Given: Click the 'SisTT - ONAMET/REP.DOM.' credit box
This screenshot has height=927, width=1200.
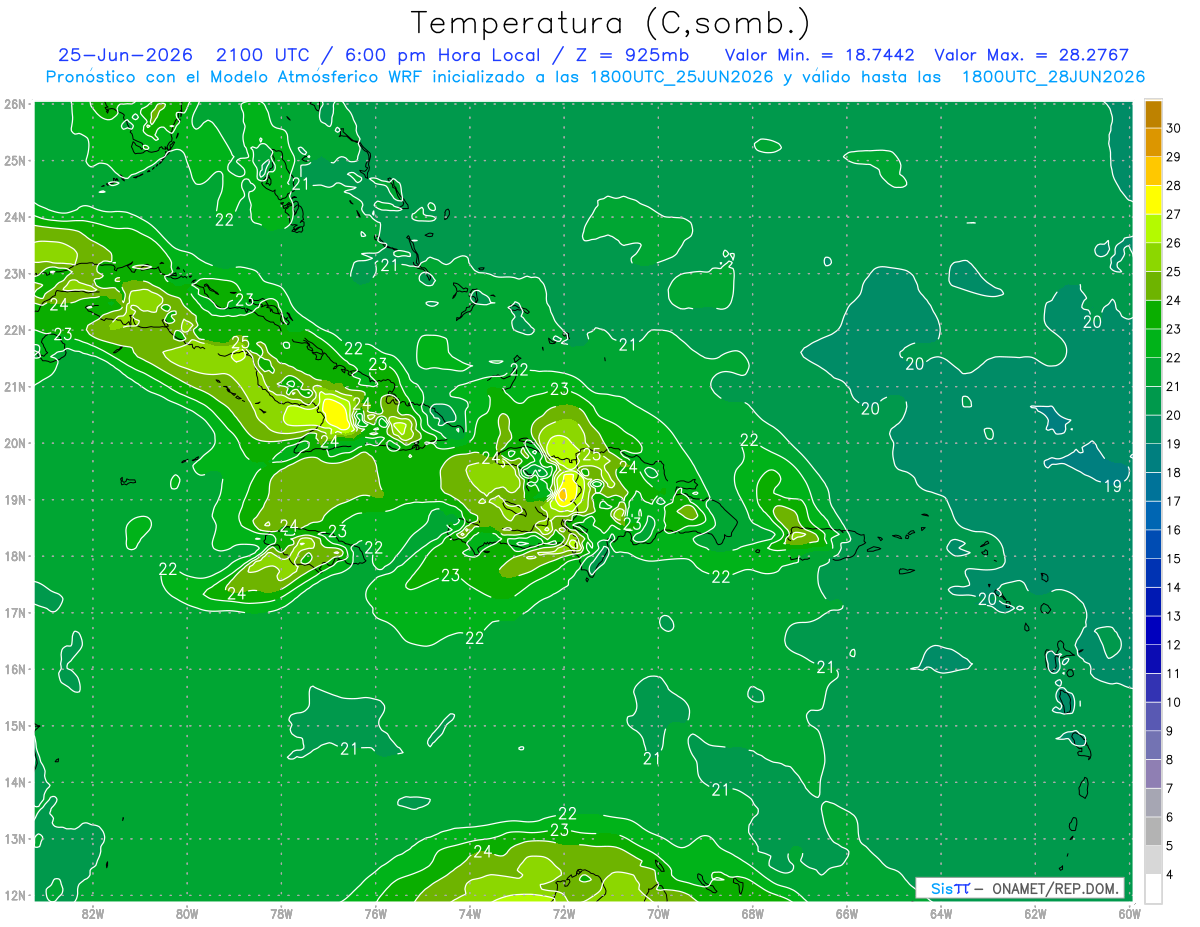Looking at the screenshot, I should (x=1020, y=888).
